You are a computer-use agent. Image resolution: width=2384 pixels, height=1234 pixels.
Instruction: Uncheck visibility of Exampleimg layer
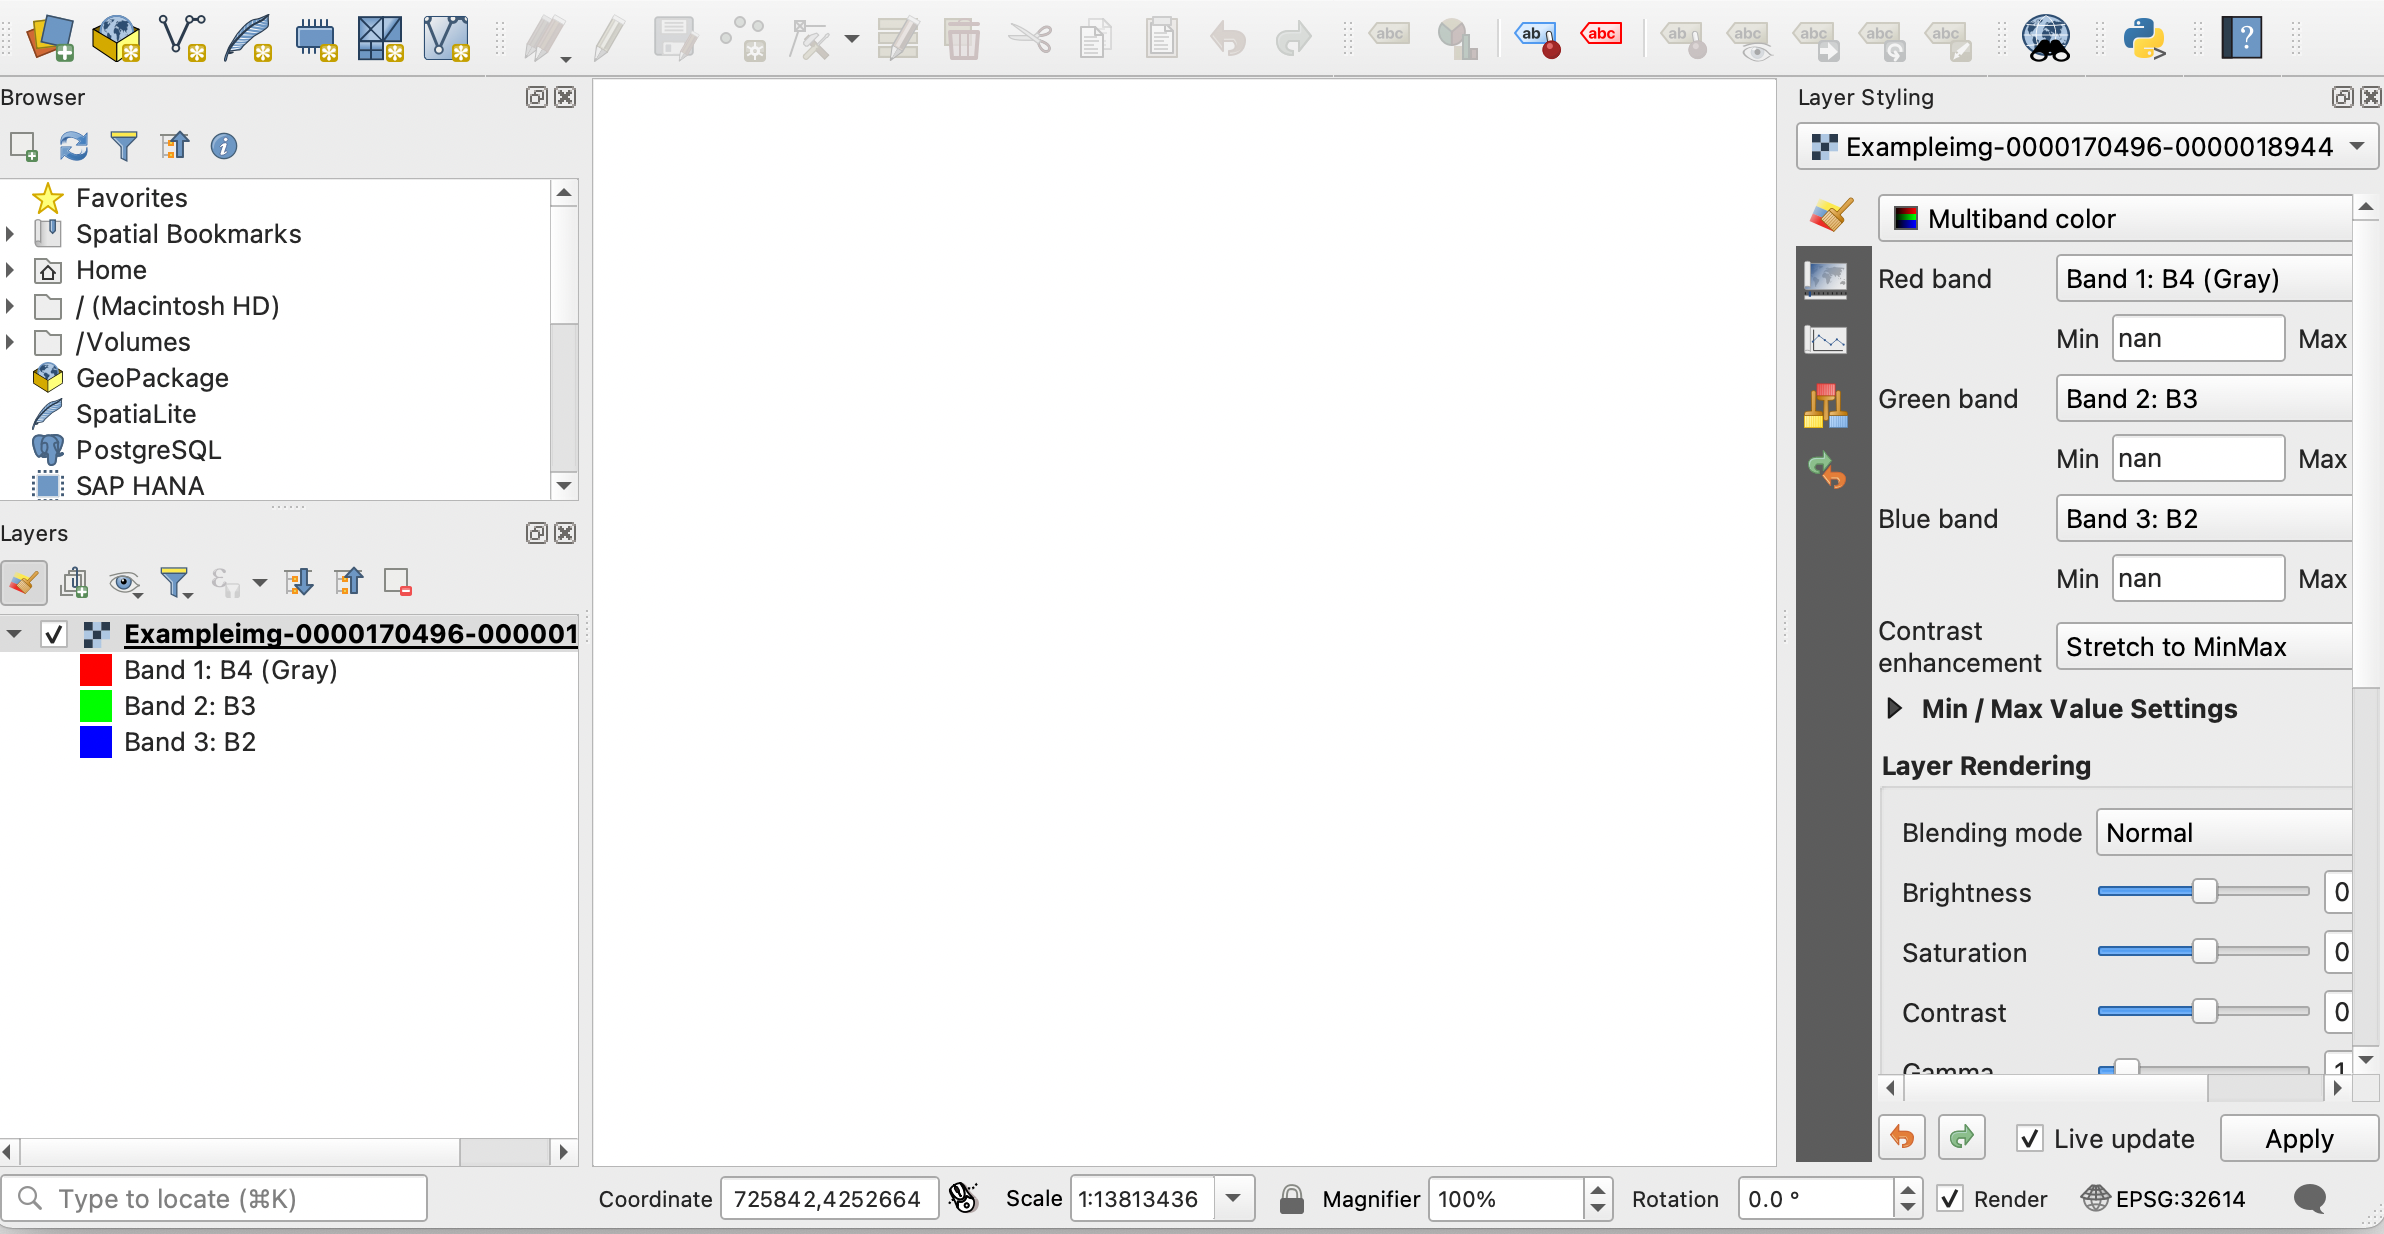(54, 634)
